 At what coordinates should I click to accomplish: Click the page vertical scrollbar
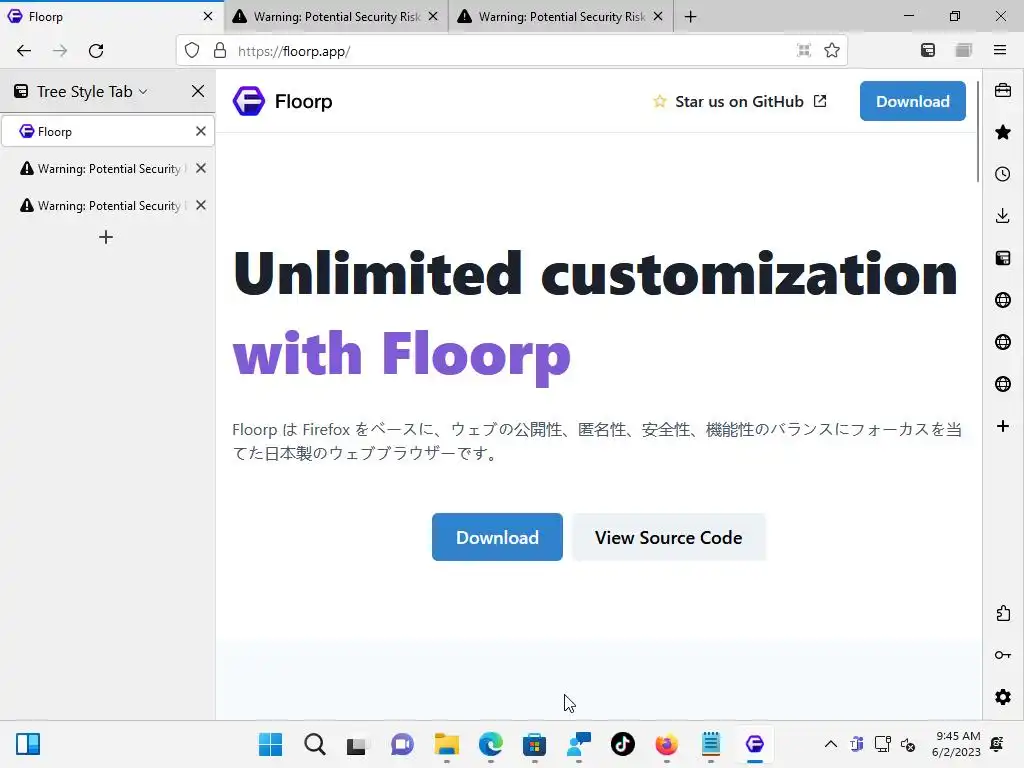978,131
